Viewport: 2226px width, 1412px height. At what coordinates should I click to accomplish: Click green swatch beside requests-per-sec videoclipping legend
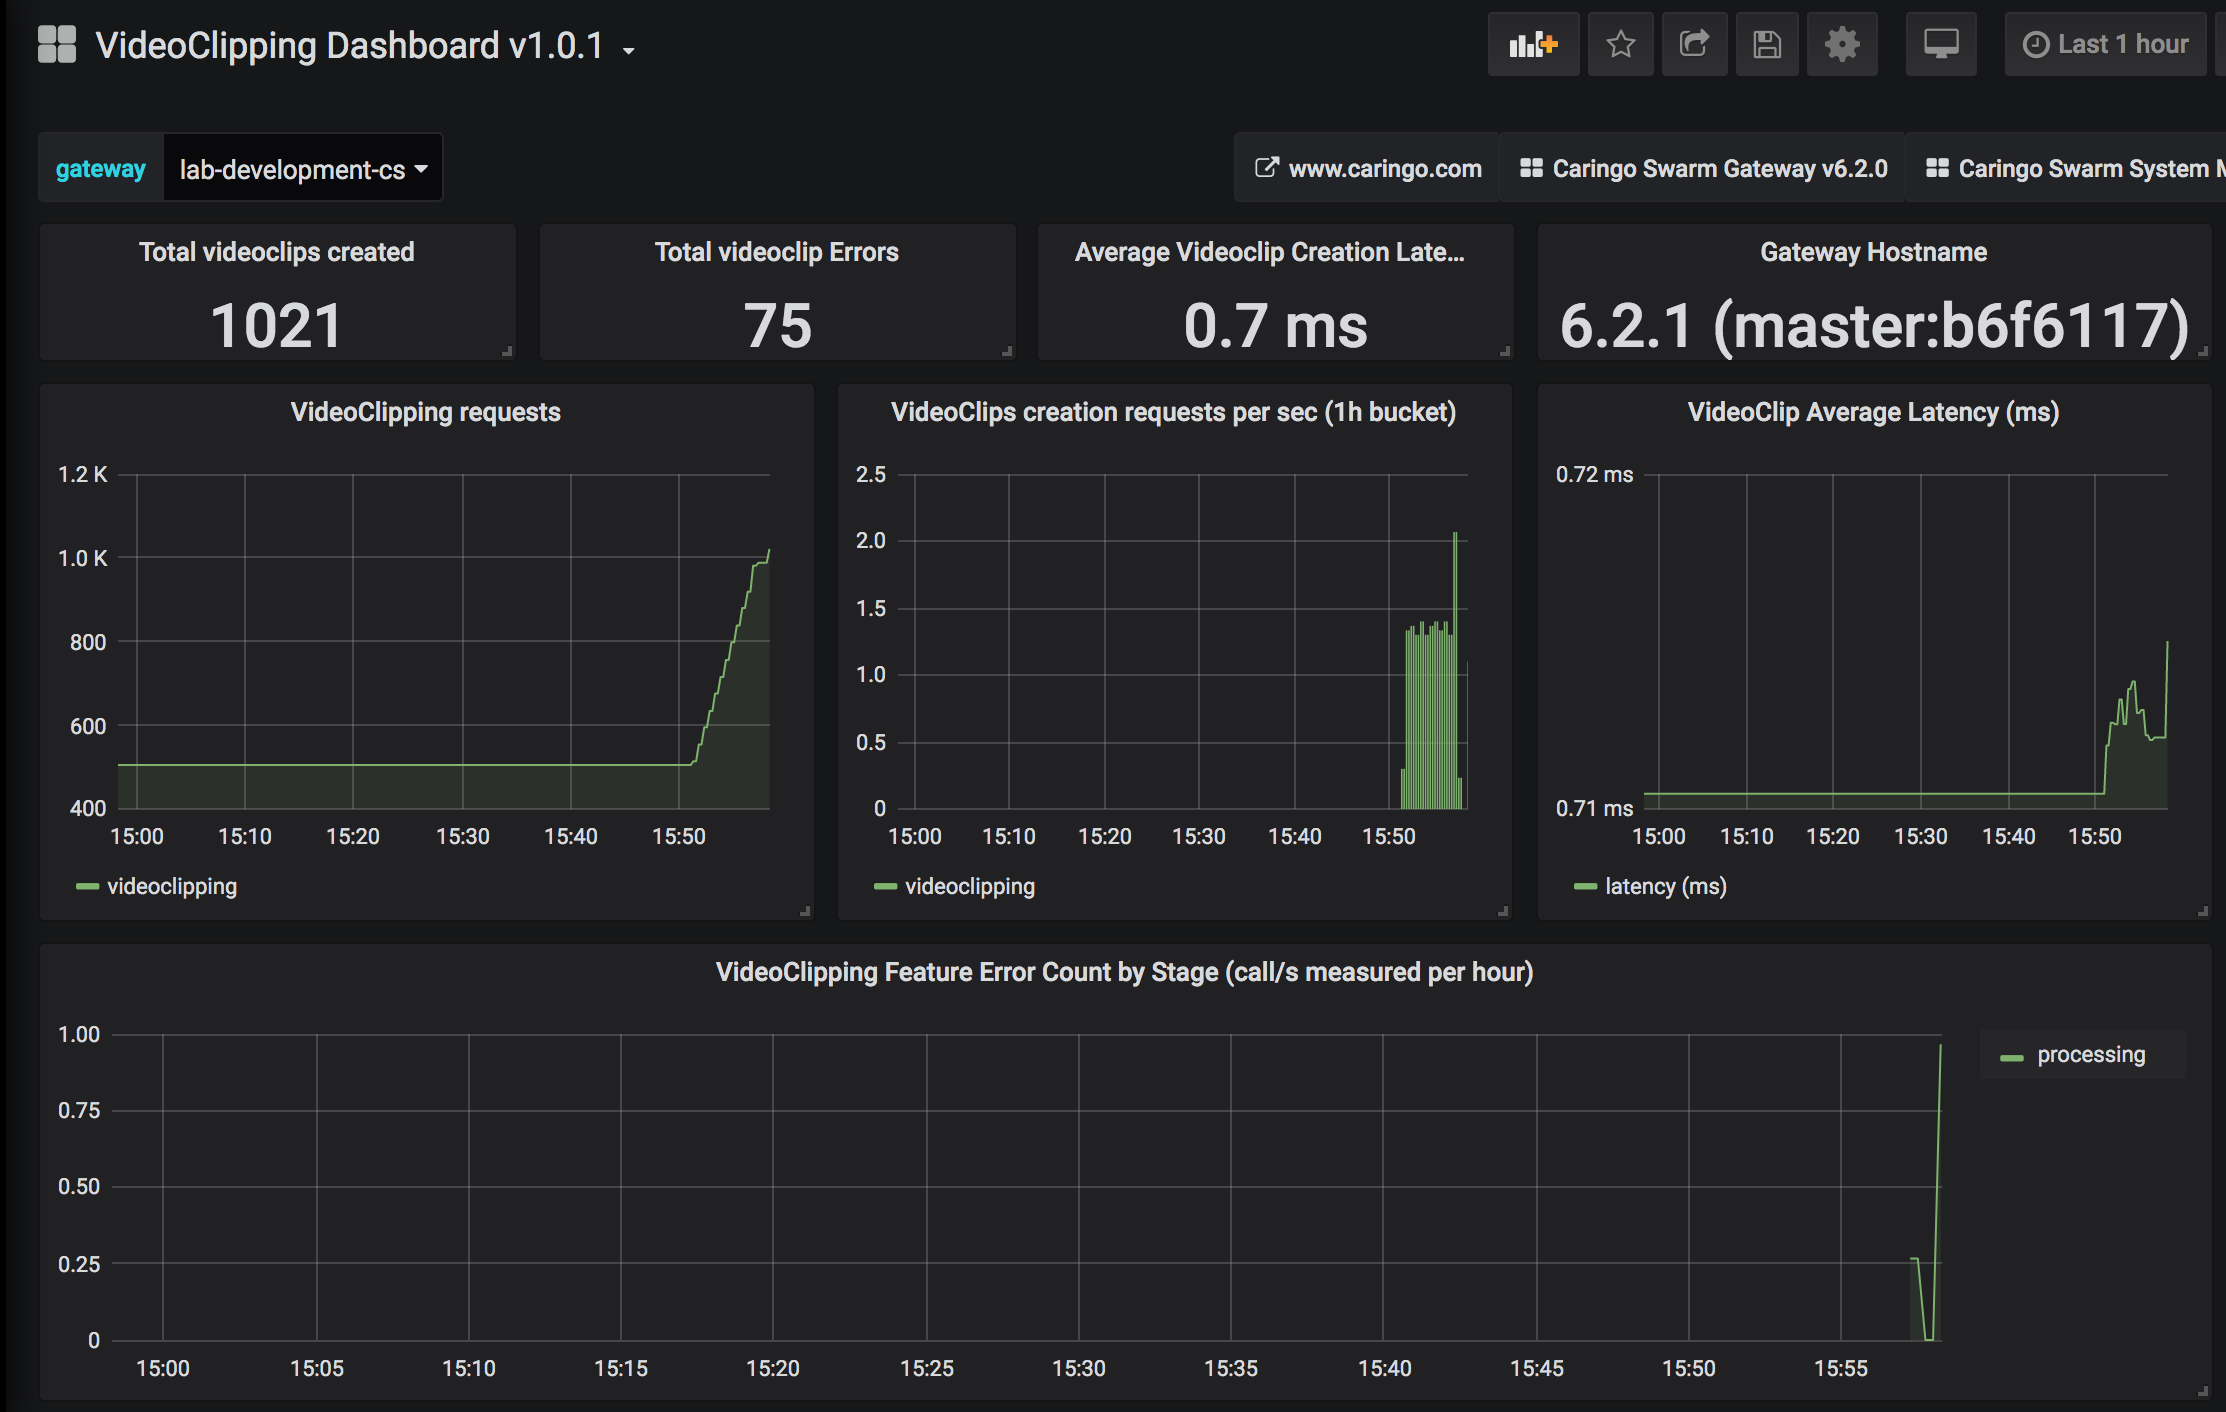(x=885, y=887)
